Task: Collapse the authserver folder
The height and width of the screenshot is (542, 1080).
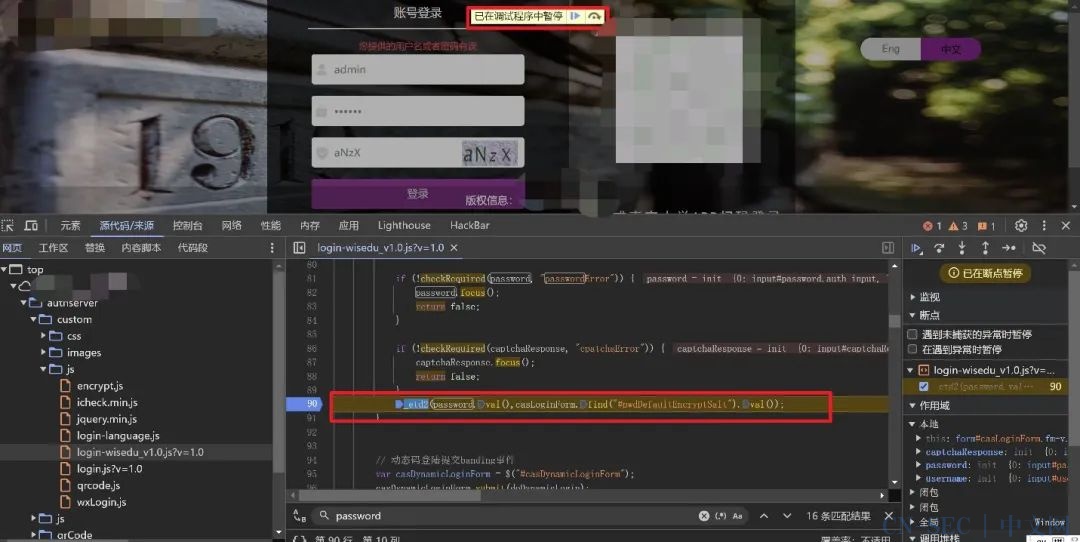Action: point(23,302)
